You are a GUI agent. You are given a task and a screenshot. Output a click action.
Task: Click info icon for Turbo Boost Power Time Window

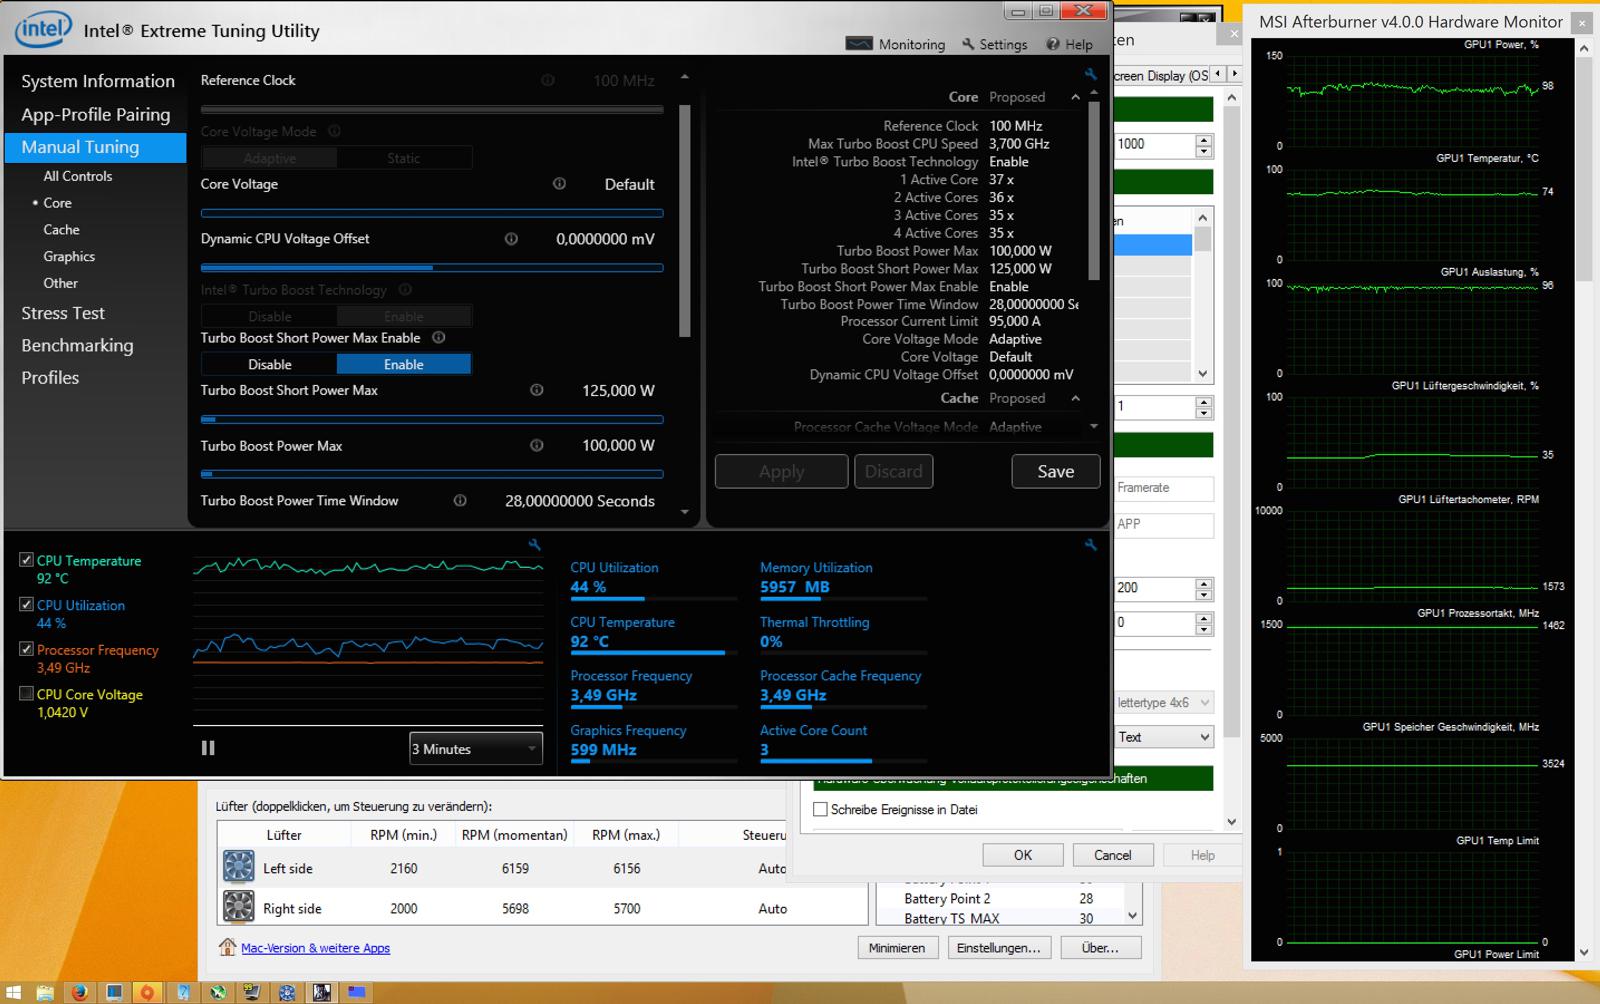(460, 500)
